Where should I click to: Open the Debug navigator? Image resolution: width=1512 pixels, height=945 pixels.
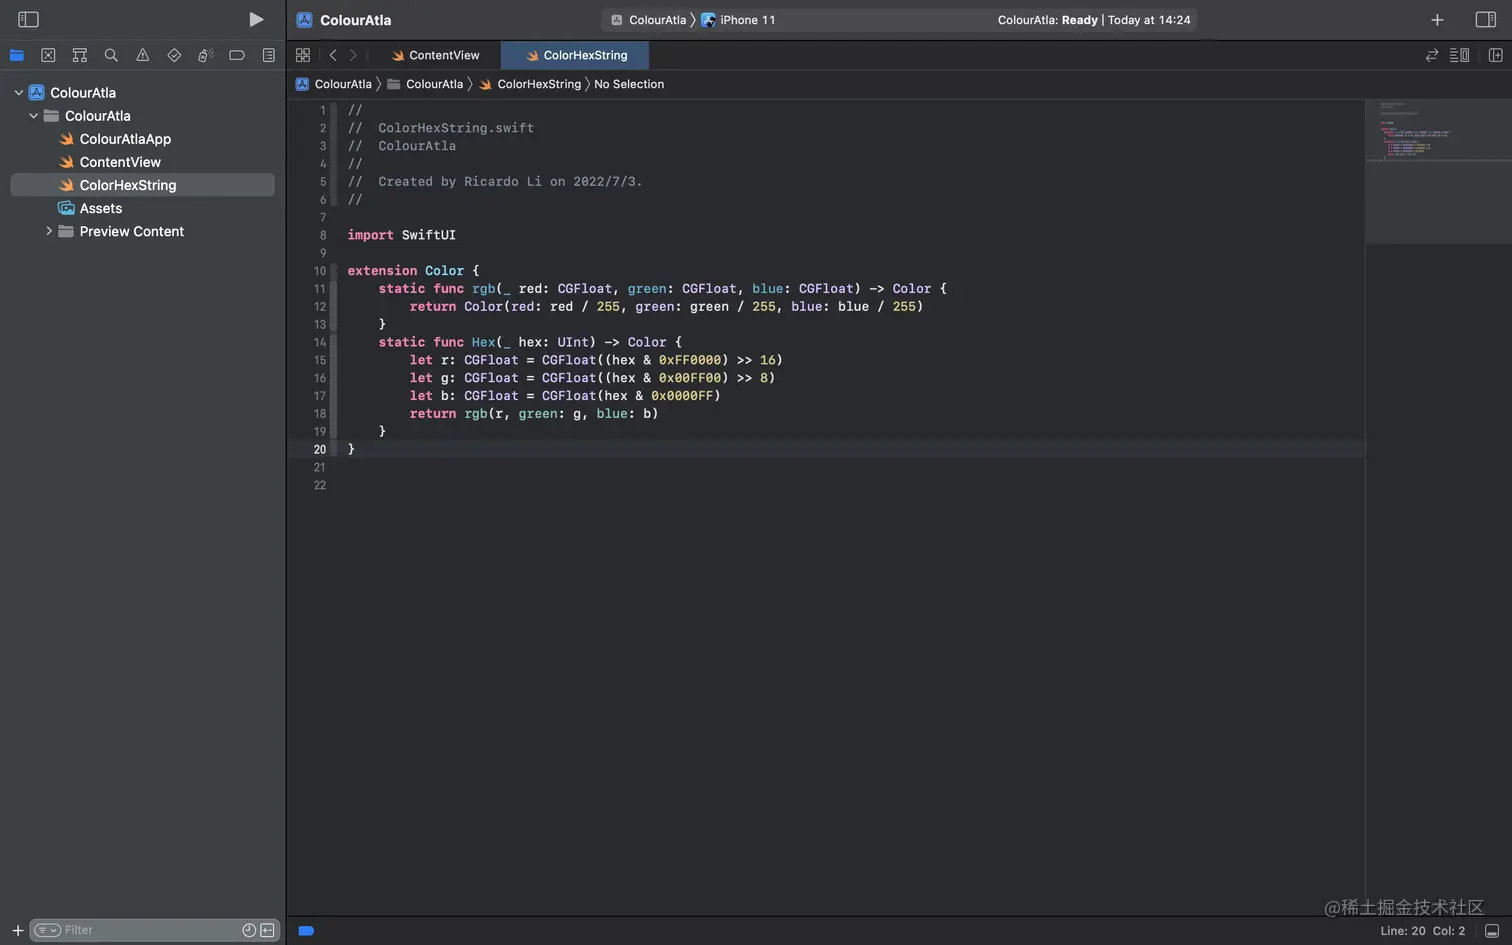click(206, 56)
